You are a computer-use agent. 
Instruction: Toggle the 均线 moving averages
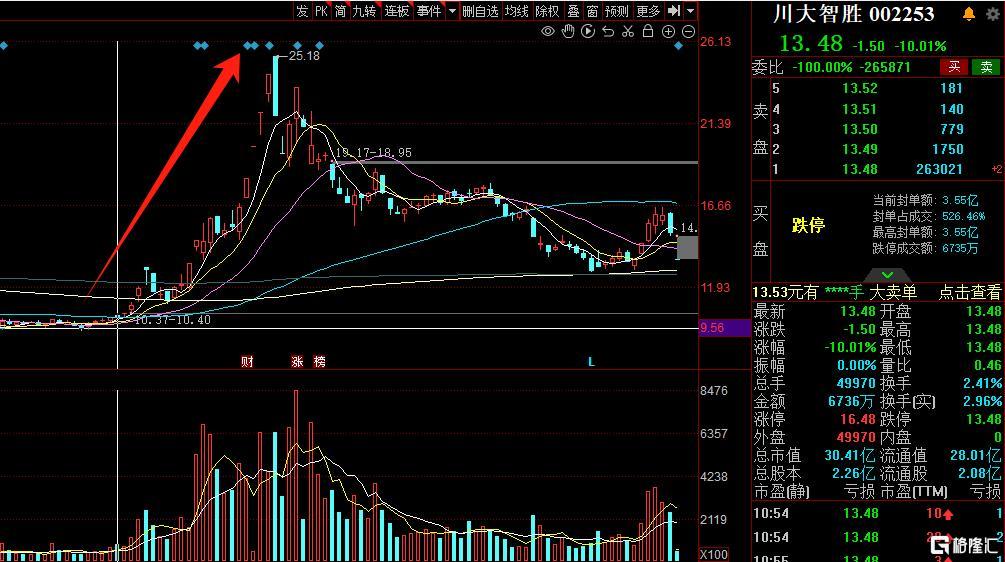coord(517,10)
